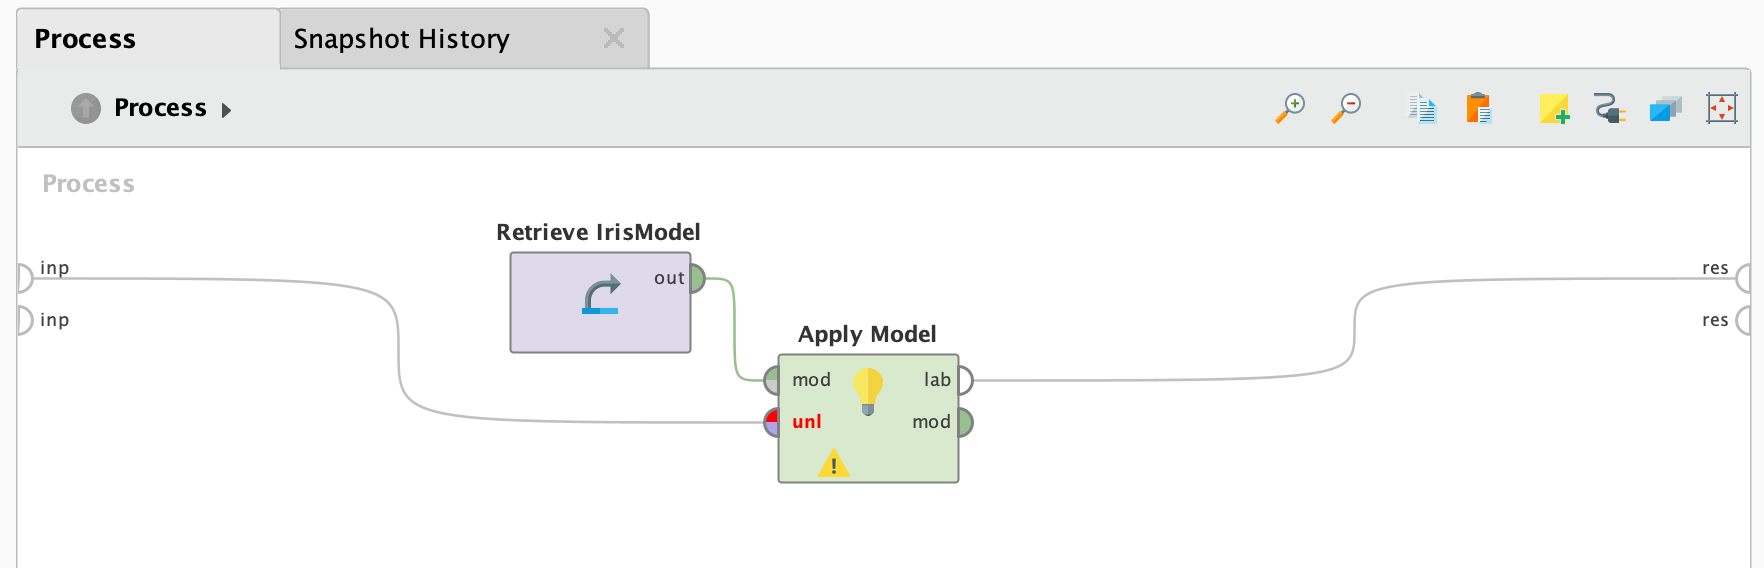Viewport: 1764px width, 568px height.
Task: Click the zoom in magnifier icon
Action: 1290,108
